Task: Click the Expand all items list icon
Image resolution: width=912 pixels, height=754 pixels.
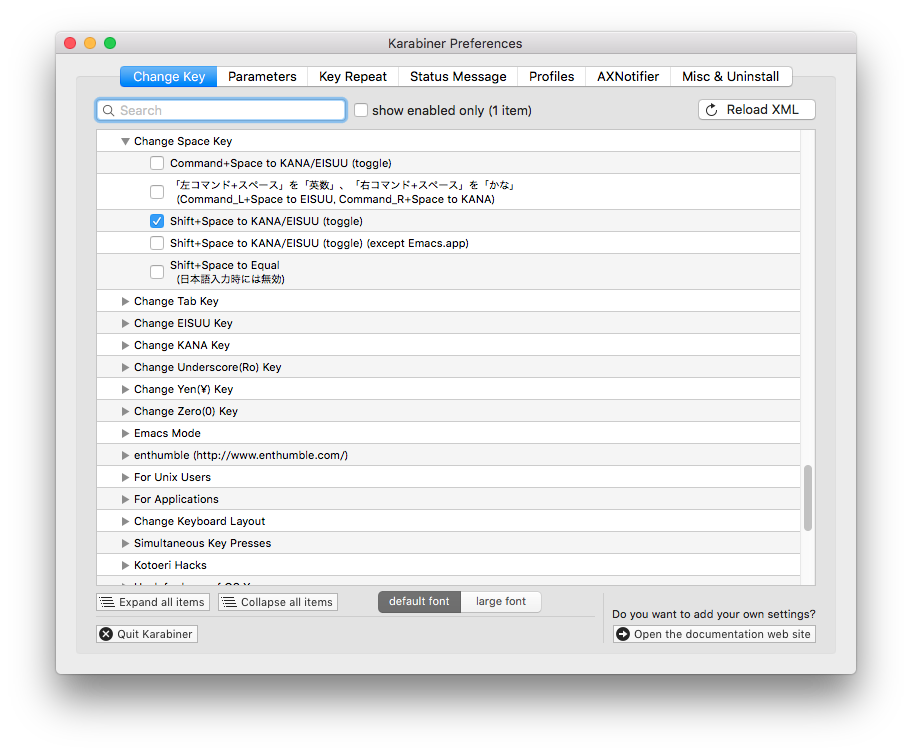Action: click(x=107, y=602)
